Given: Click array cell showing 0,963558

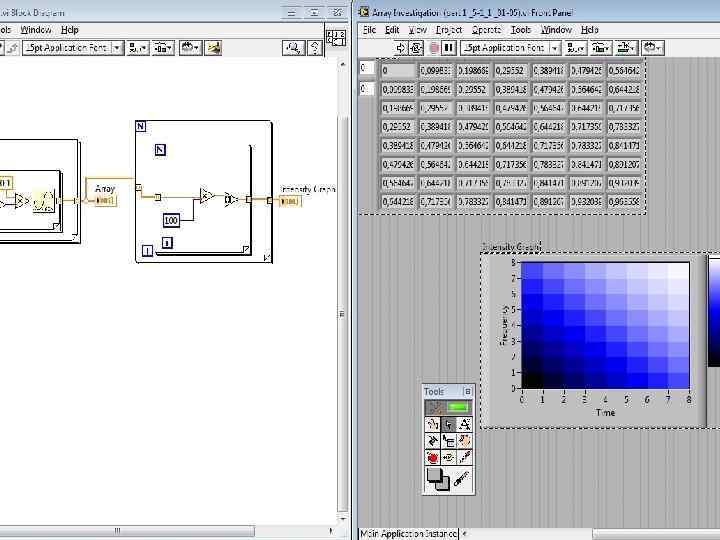Looking at the screenshot, I should point(624,202).
